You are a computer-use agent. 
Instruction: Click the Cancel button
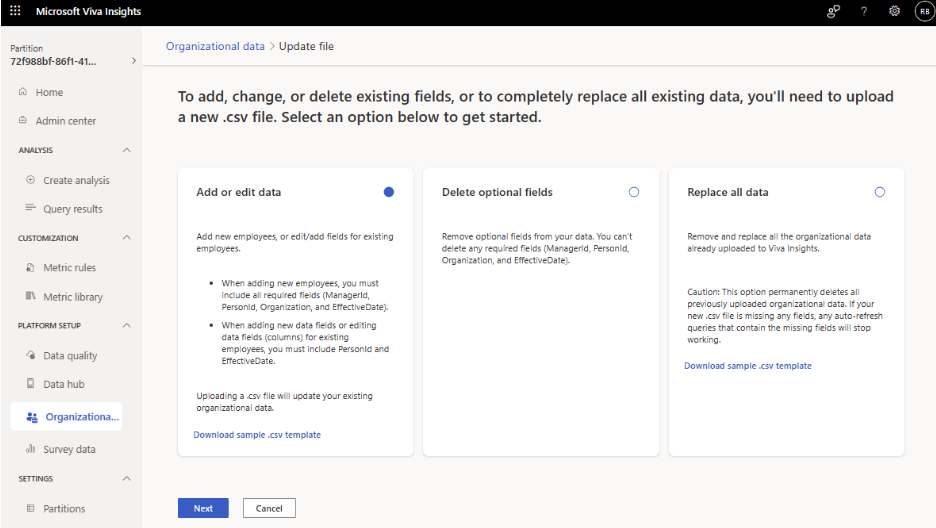pos(269,508)
